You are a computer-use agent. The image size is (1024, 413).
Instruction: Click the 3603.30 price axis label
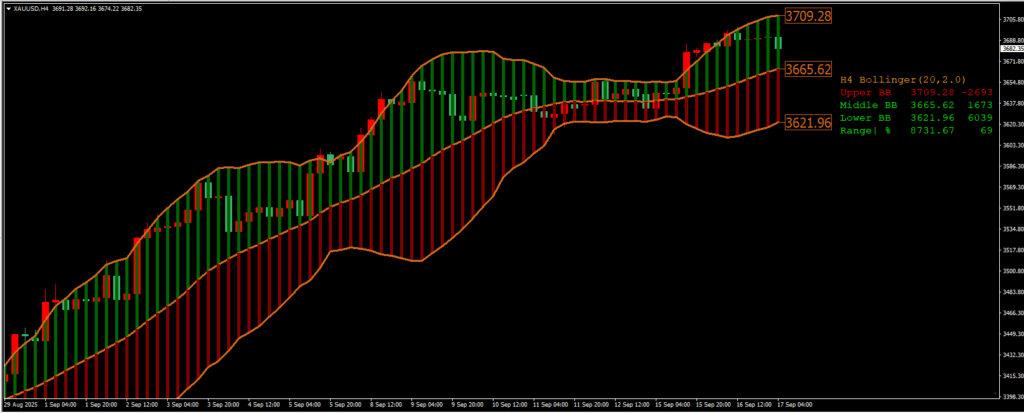pyautogui.click(x=1012, y=145)
